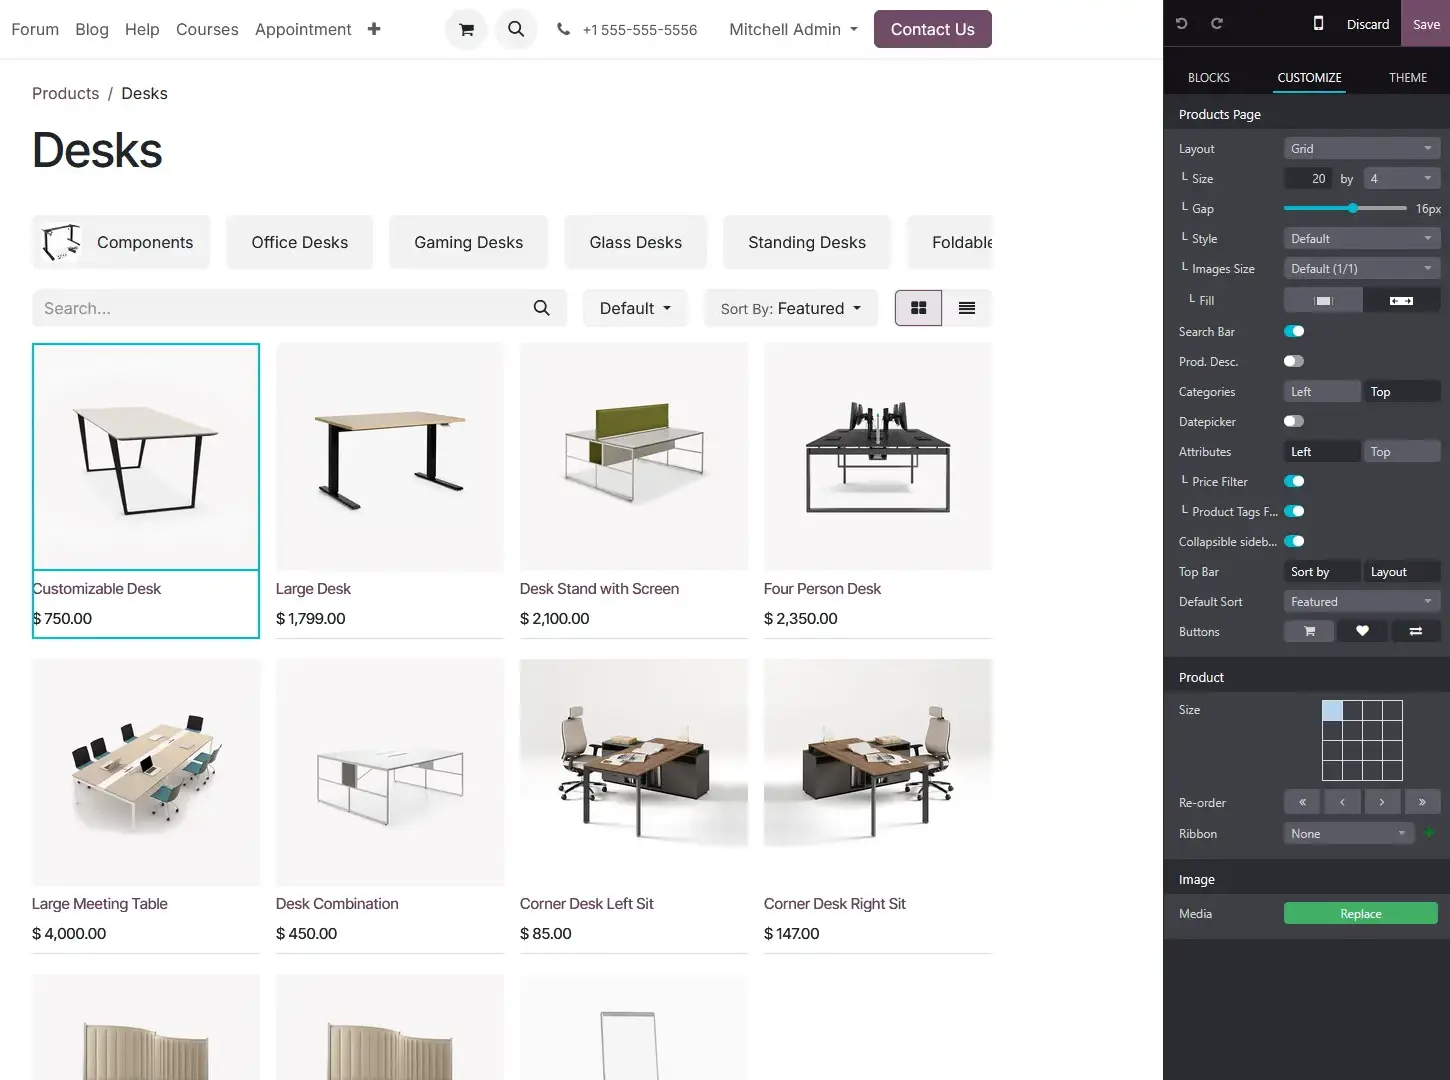Open the Sort By: Featured dropdown

click(791, 308)
